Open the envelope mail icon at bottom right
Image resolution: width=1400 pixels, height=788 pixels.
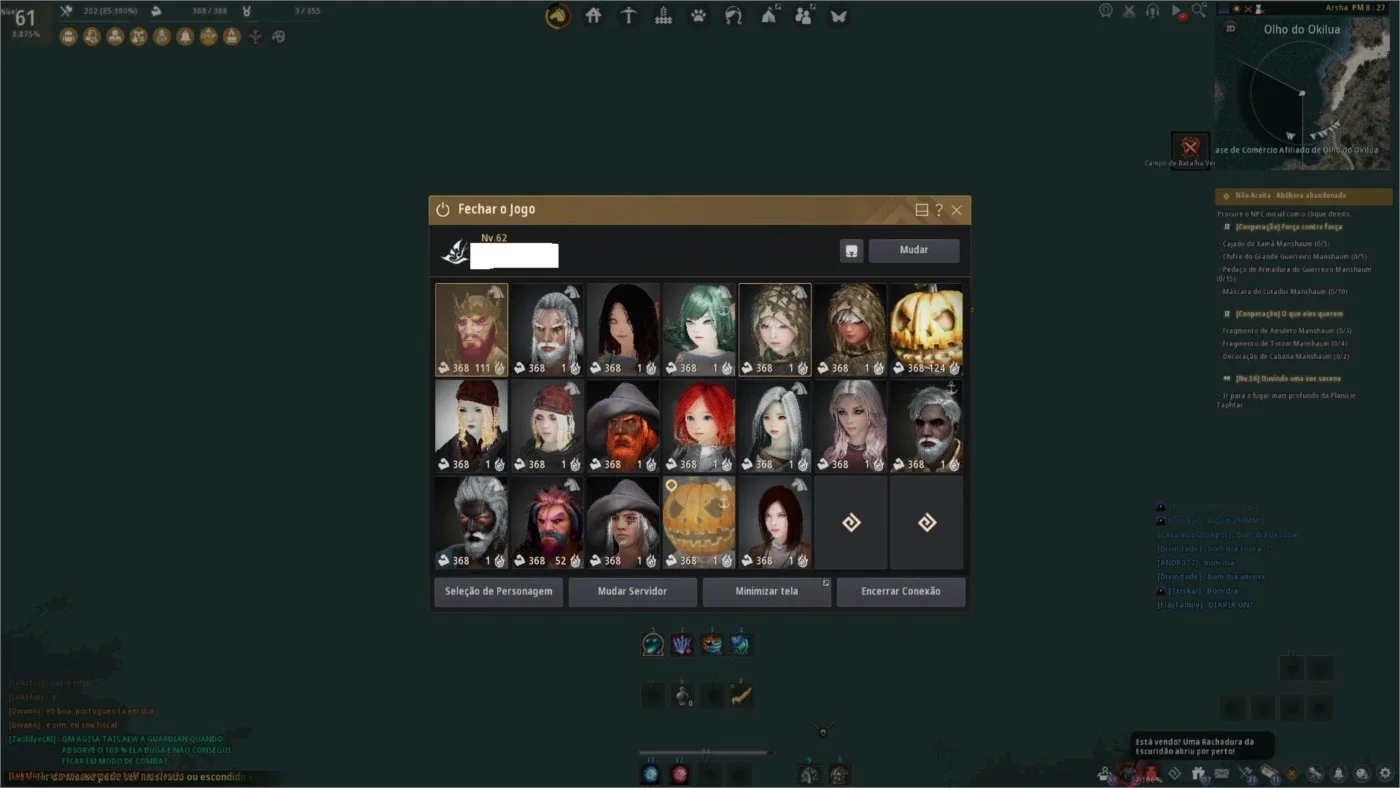[1222, 773]
